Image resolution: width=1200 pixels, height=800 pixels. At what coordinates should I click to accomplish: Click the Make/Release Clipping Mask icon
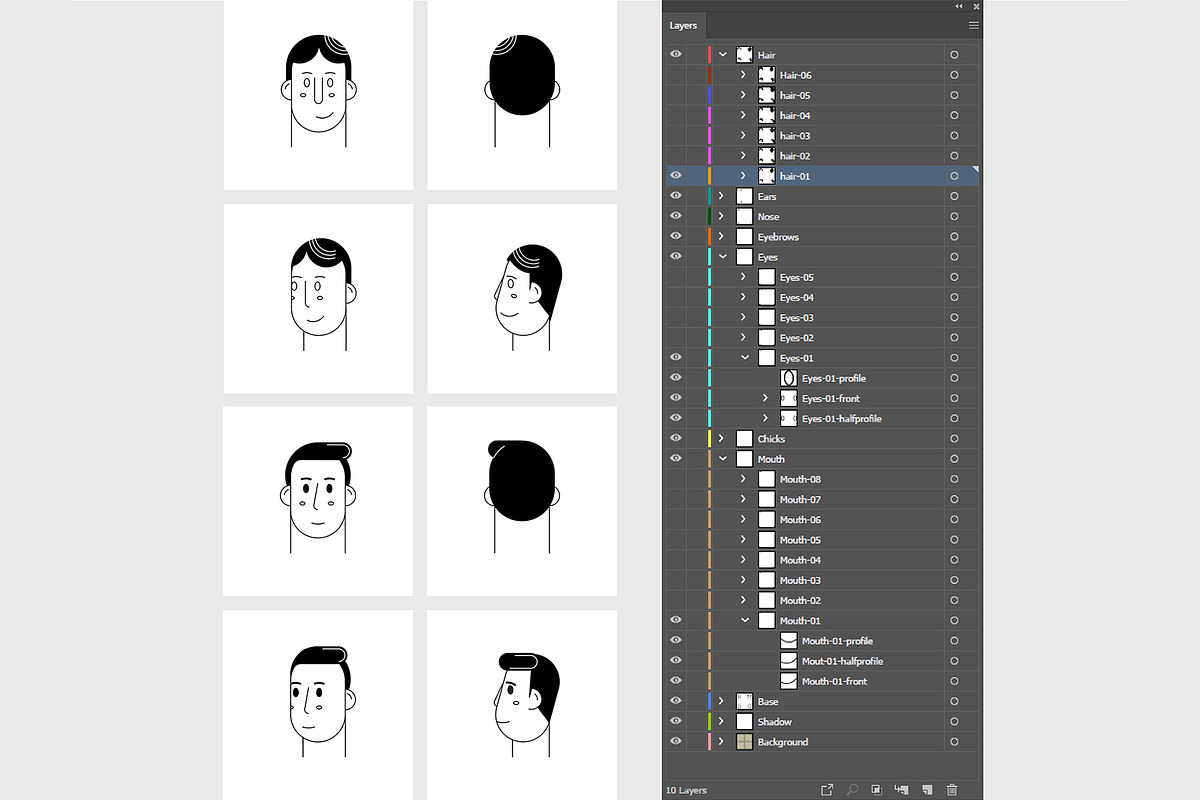coord(876,790)
